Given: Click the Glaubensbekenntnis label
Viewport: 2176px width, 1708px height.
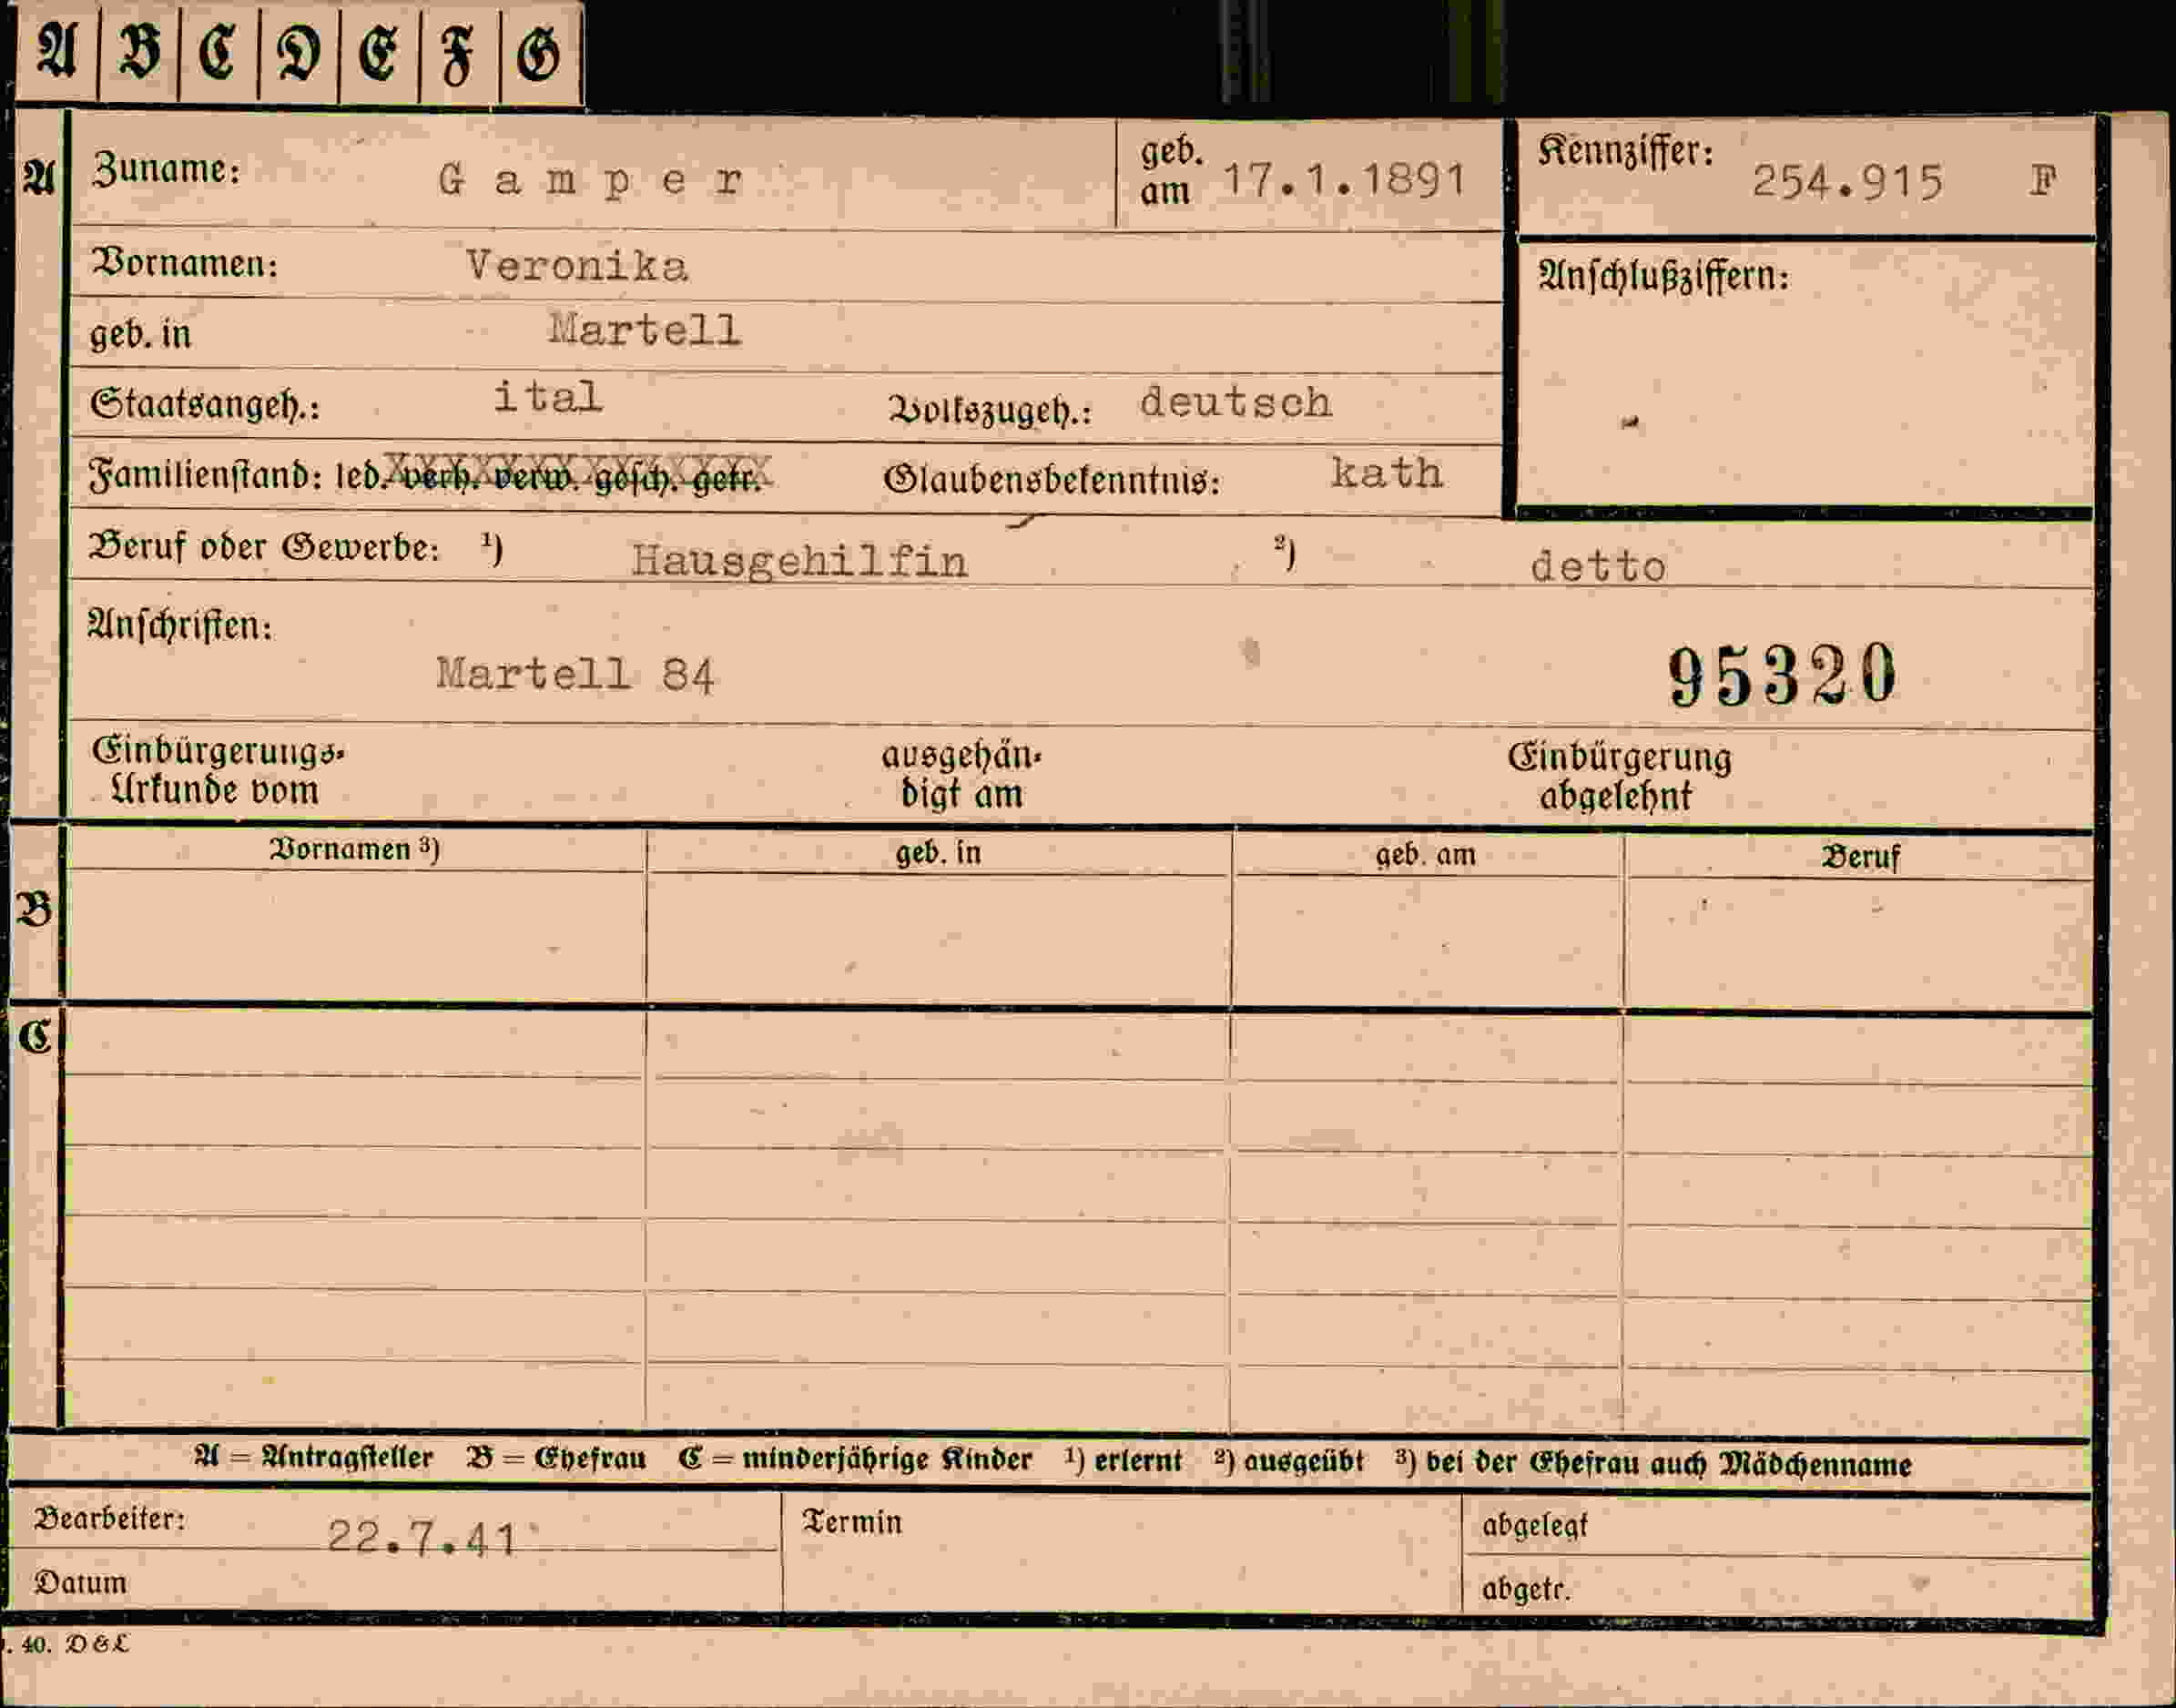Looking at the screenshot, I should (1052, 481).
